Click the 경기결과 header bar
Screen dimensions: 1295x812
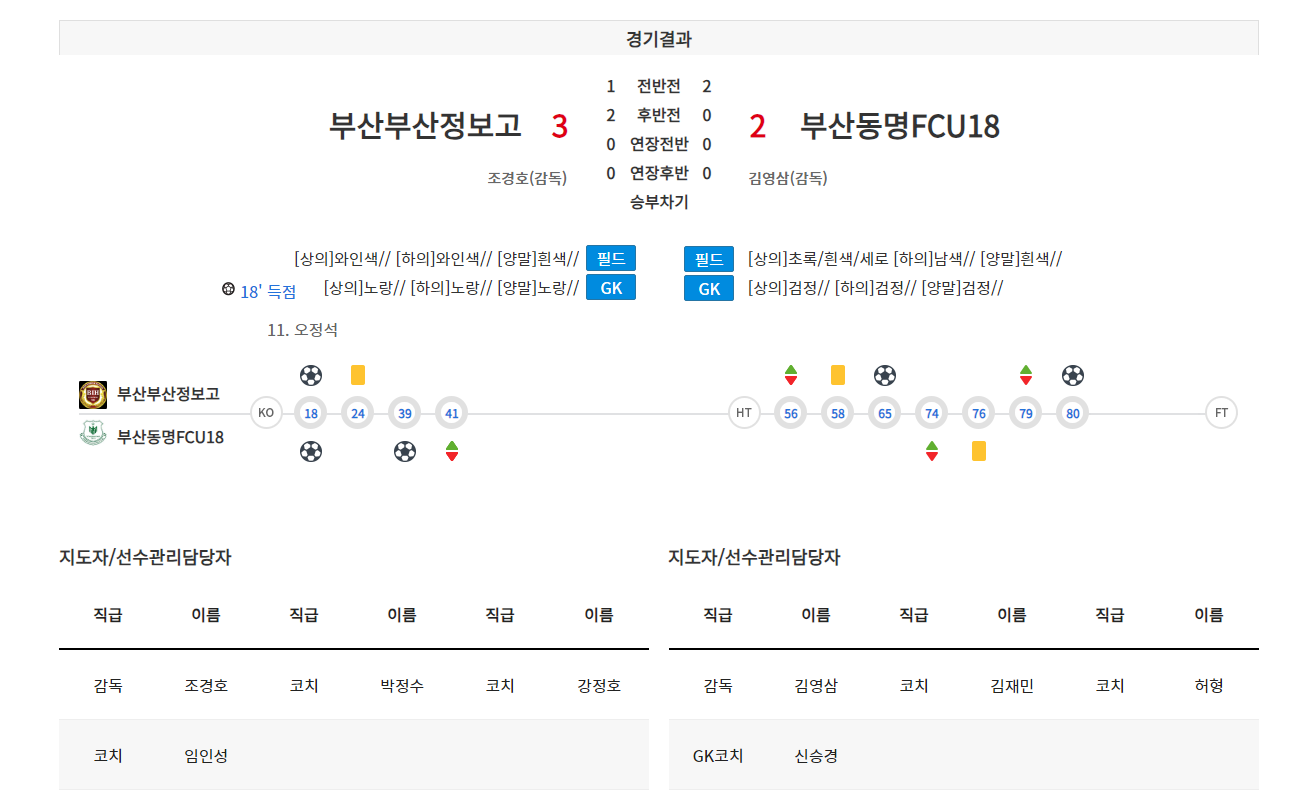click(x=659, y=39)
